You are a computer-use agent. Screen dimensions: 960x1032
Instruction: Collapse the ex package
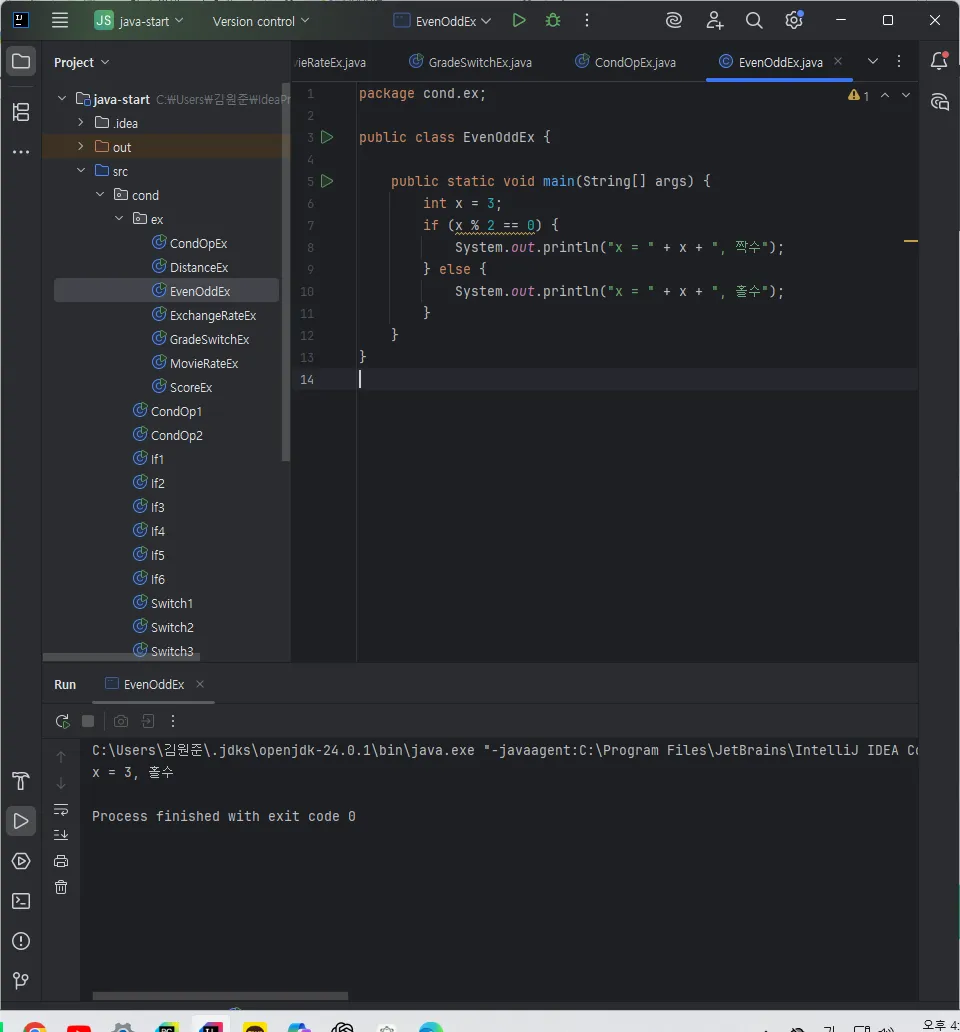tap(119, 219)
